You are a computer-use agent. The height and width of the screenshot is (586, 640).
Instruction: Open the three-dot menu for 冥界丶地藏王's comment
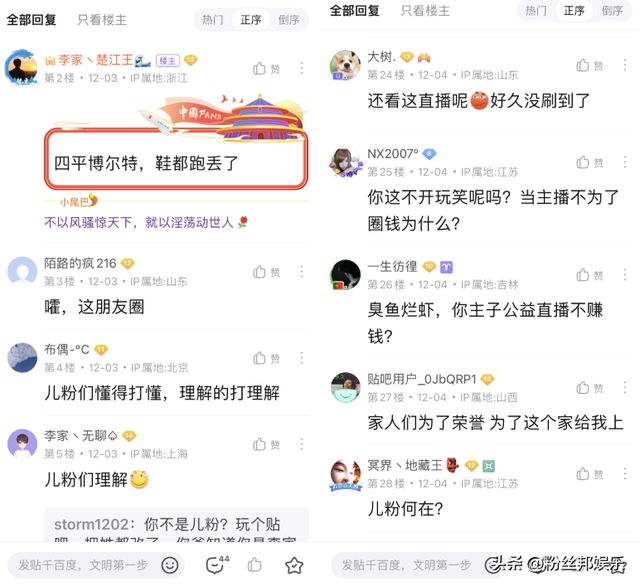[x=625, y=474]
